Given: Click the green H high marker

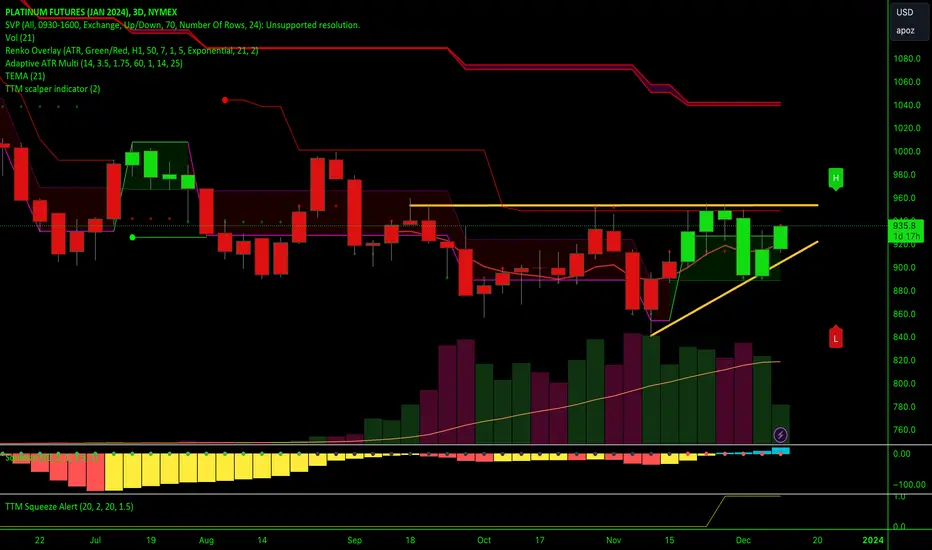Looking at the screenshot, I should [836, 178].
